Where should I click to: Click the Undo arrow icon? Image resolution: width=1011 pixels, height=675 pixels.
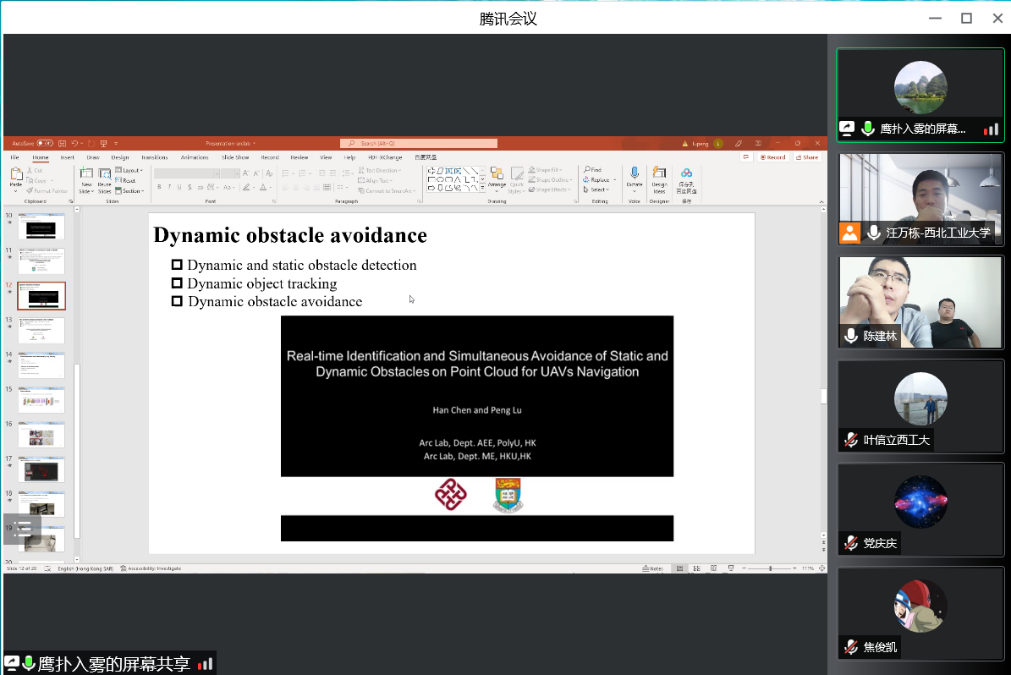pyautogui.click(x=74, y=144)
